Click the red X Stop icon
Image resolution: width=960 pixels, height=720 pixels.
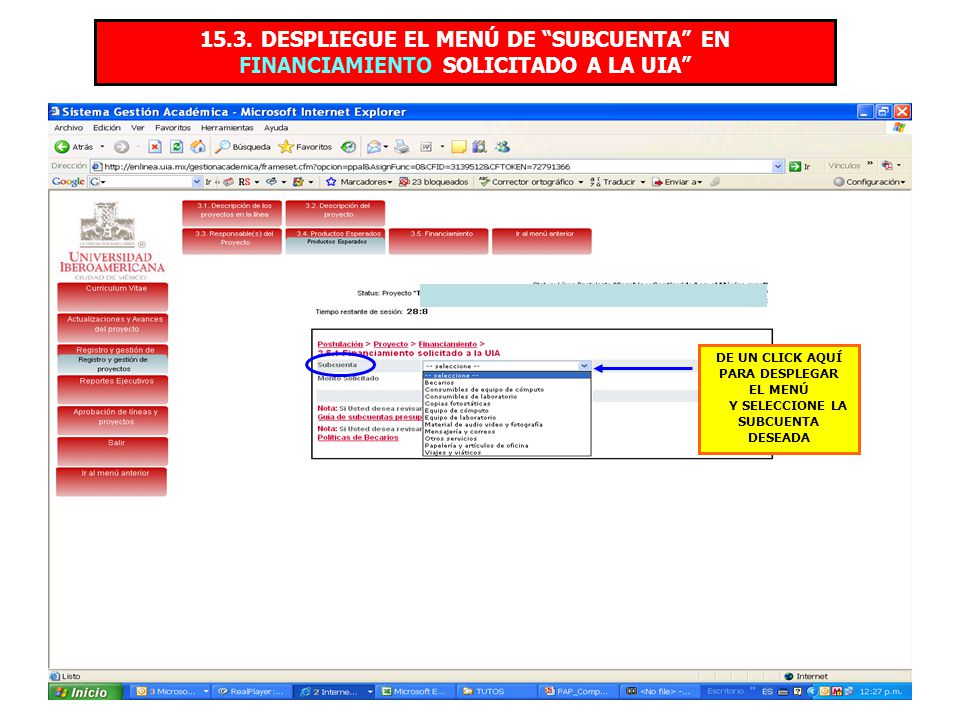[x=155, y=147]
